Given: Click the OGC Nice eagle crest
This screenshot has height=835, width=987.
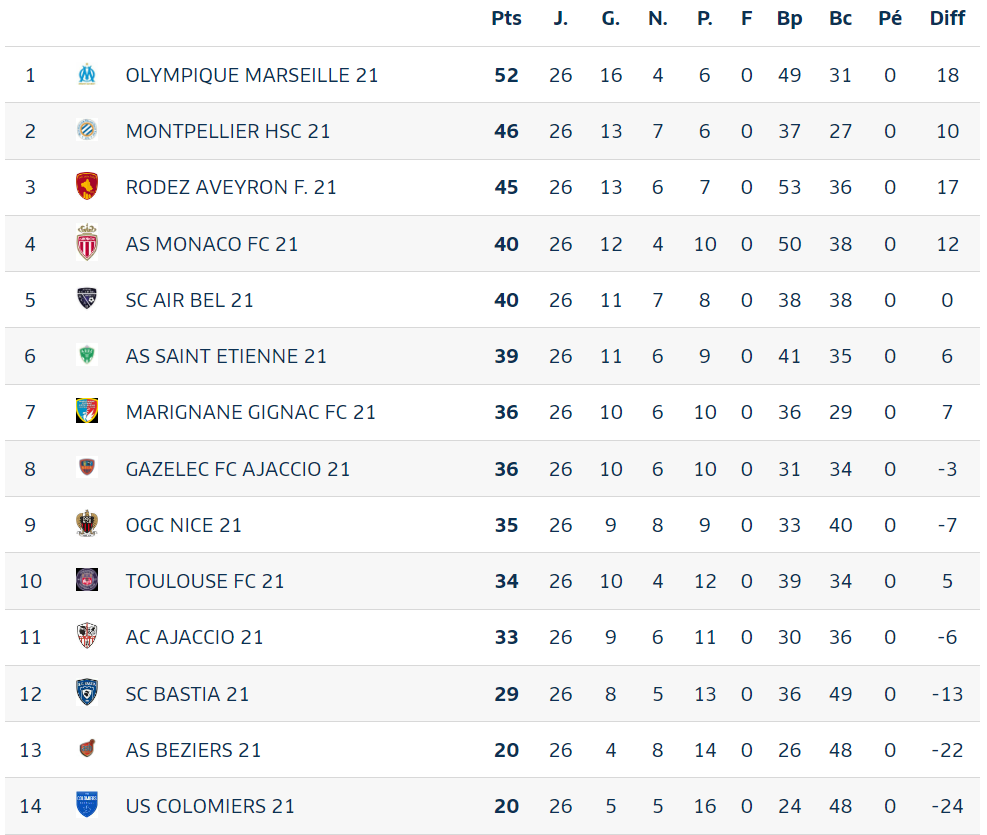Looking at the screenshot, I should coord(87,524).
